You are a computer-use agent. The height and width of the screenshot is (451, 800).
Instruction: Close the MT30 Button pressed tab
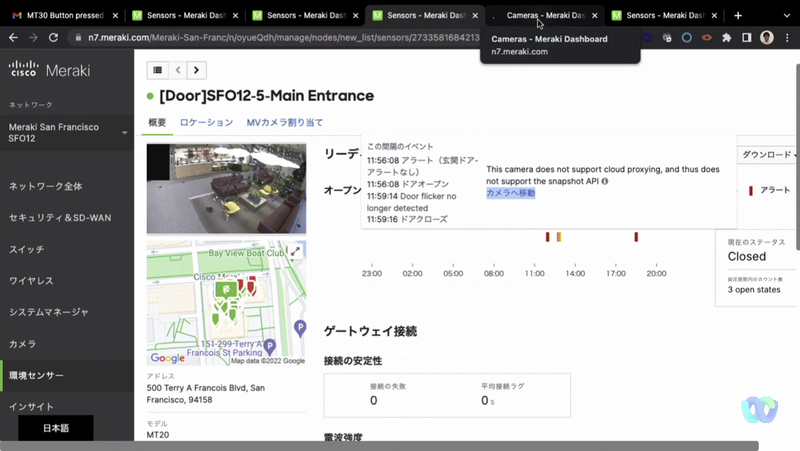point(115,16)
